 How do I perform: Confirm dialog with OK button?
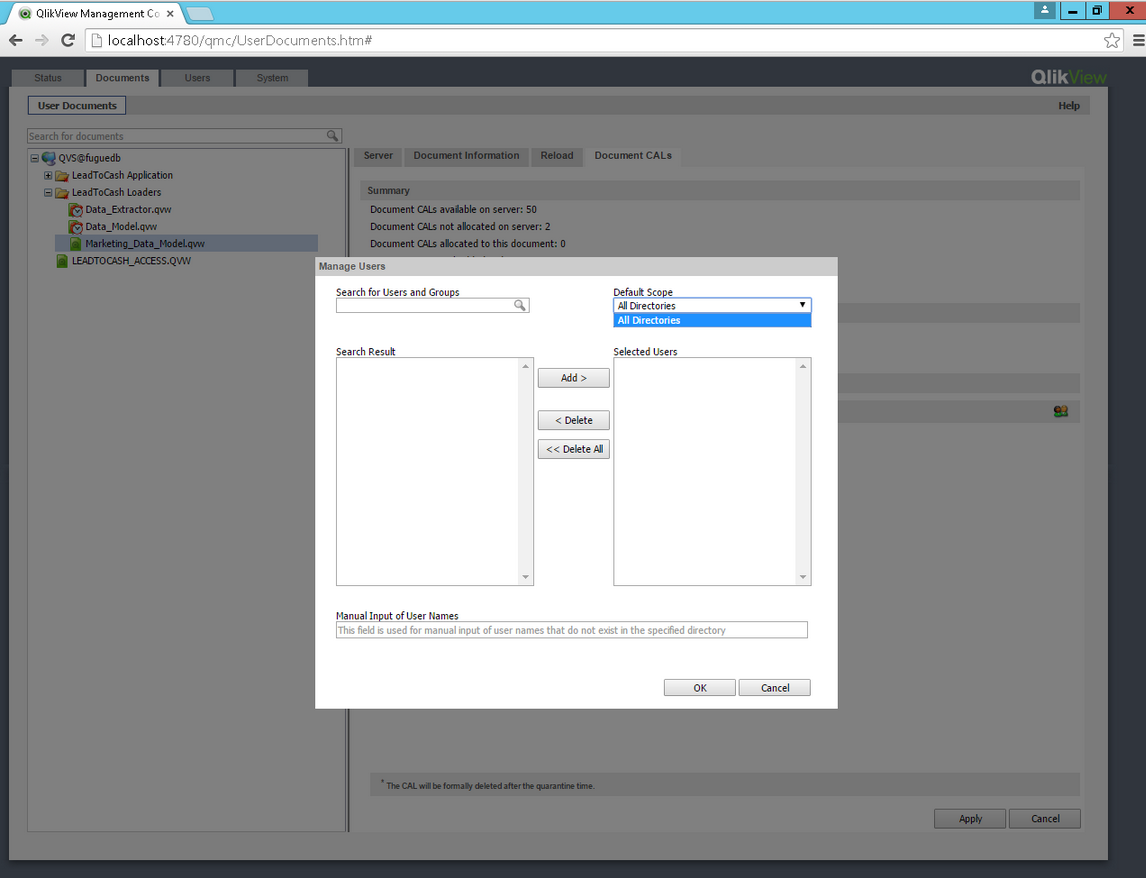(699, 688)
